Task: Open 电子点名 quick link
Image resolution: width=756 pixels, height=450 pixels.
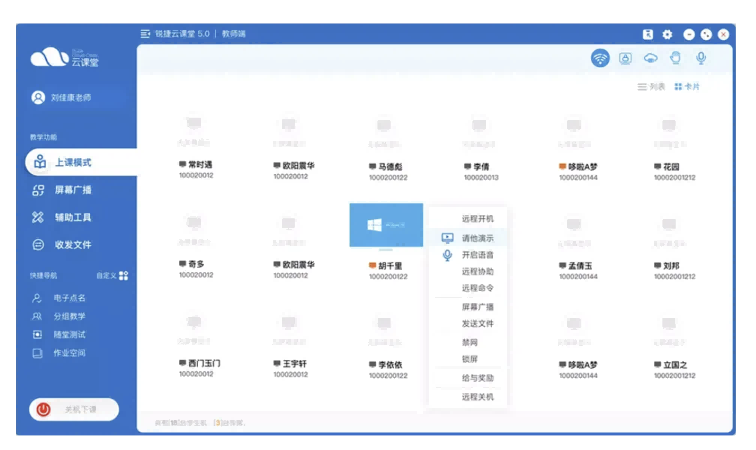Action: (69, 298)
